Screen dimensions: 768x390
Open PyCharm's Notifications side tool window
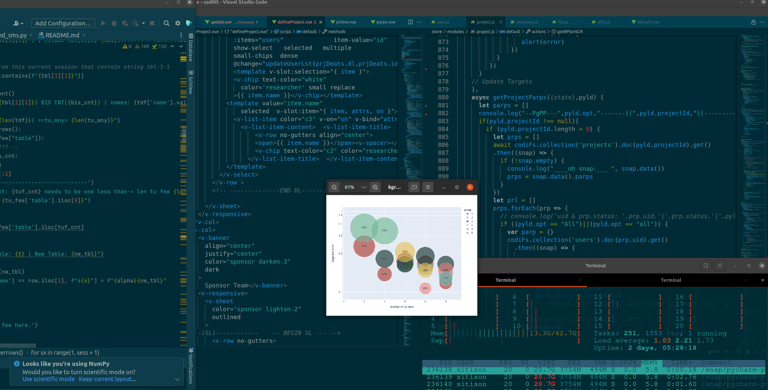click(x=191, y=366)
